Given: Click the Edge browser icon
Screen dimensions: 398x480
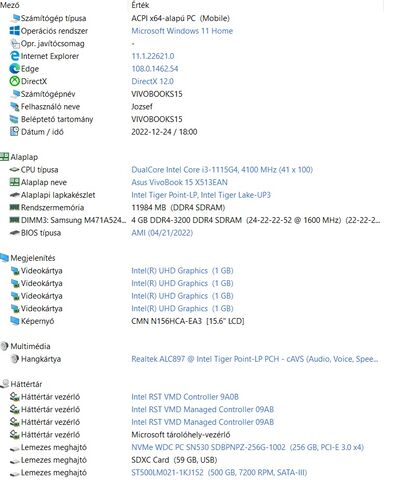Looking at the screenshot, I should click(15, 69).
